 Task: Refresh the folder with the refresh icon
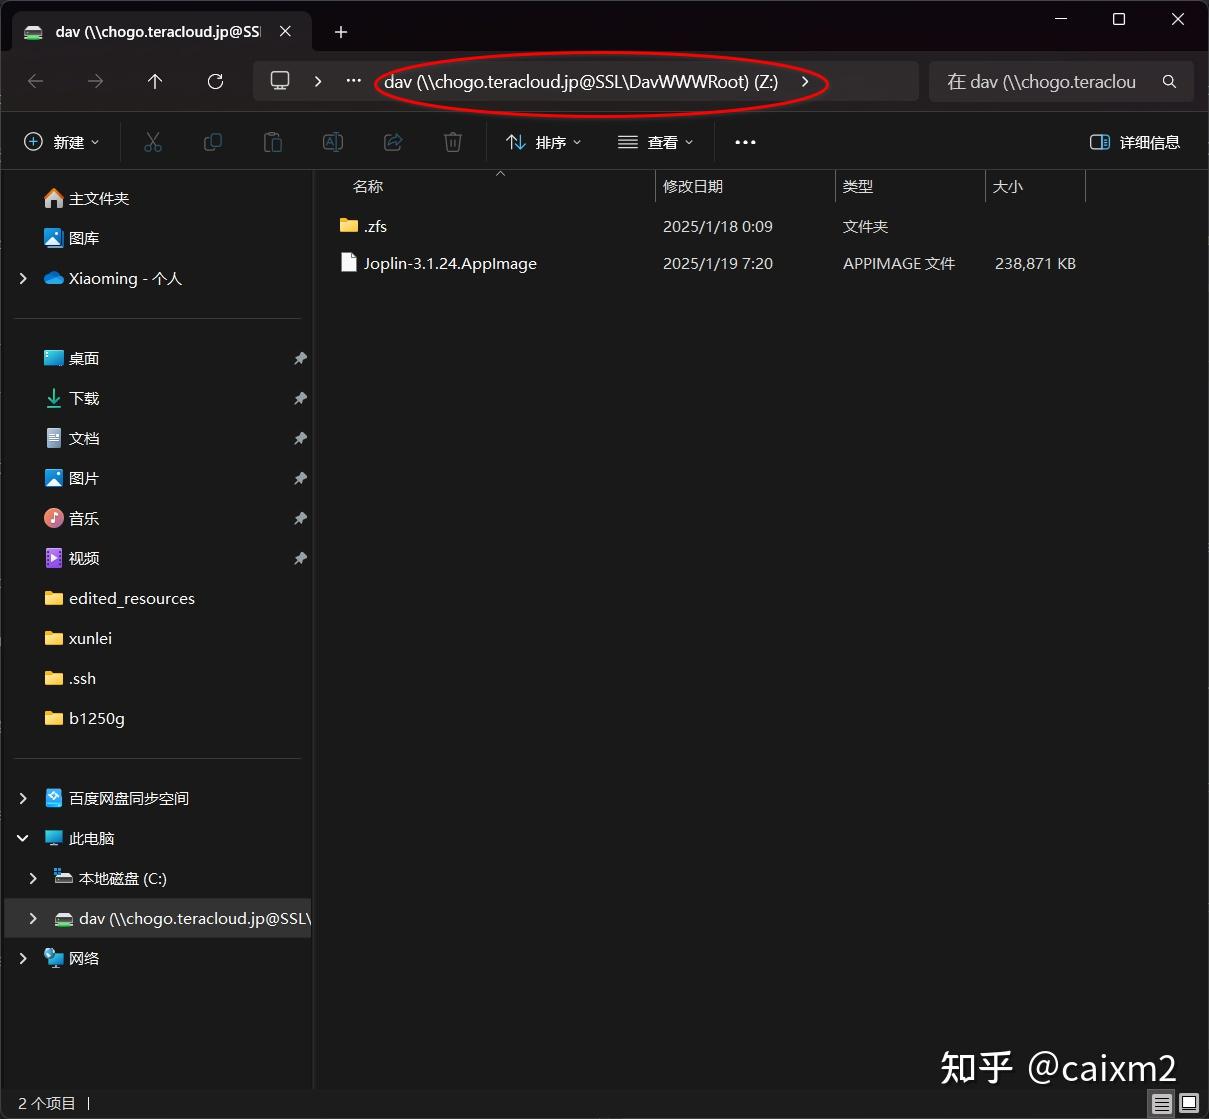pos(214,81)
